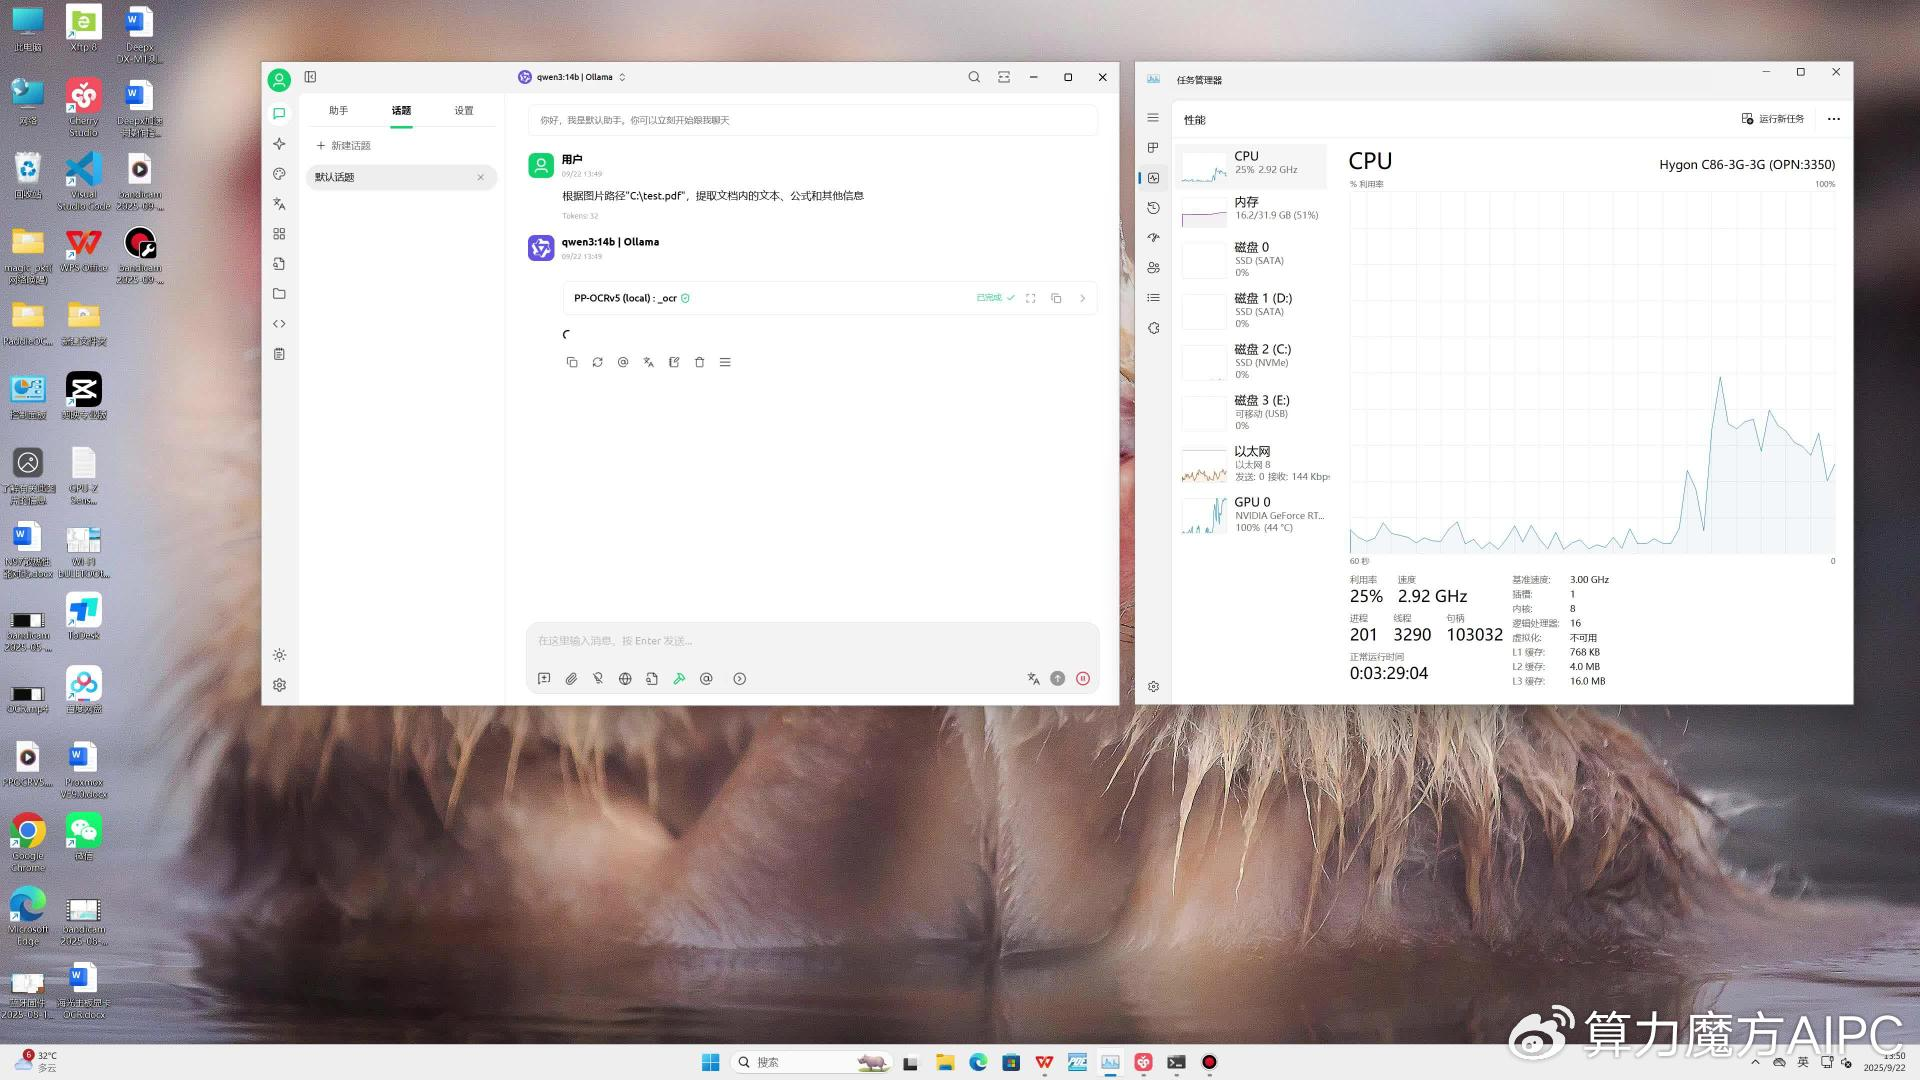1920x1080 pixels.
Task: Open the translate sidebar icon
Action: [x=279, y=204]
